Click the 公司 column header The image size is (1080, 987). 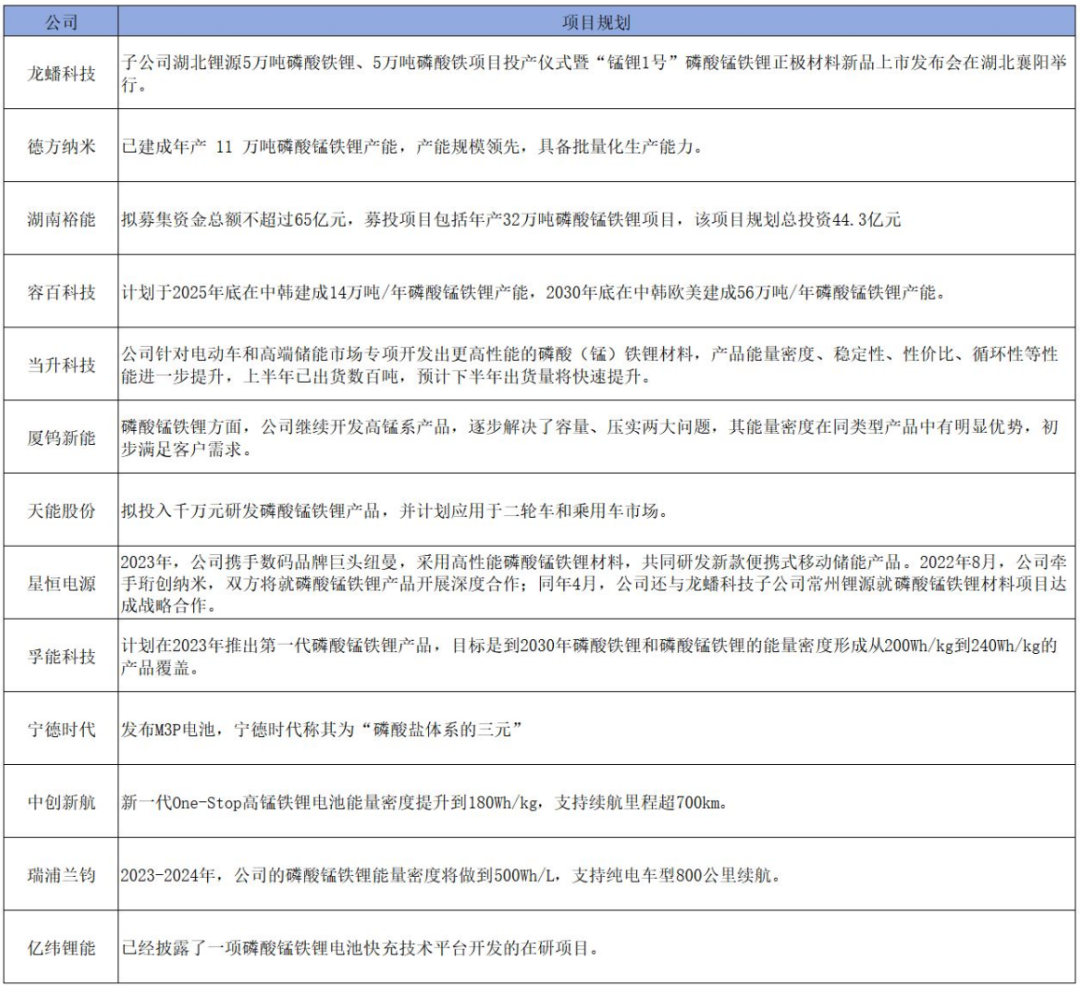61,19
